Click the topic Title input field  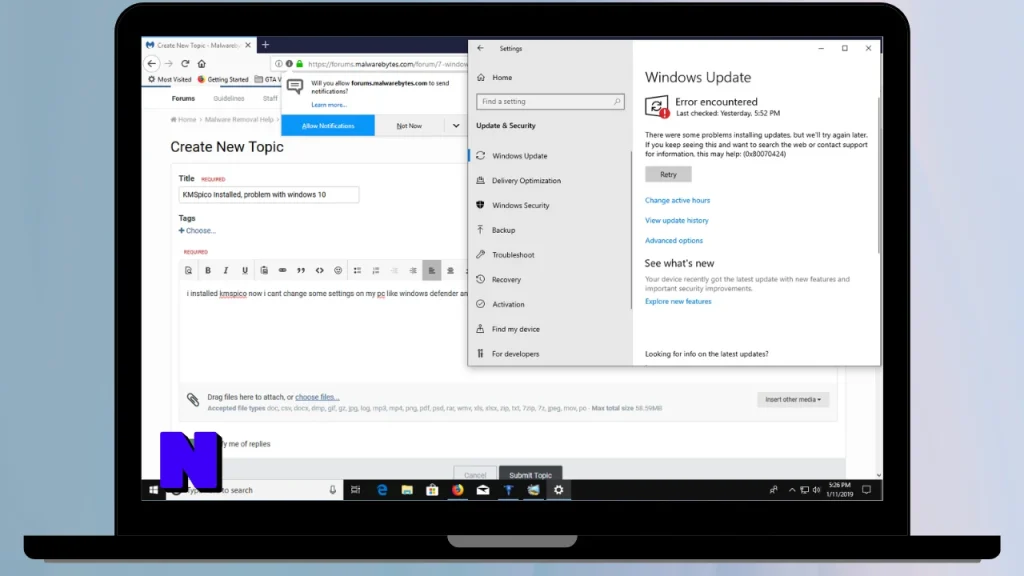click(268, 195)
